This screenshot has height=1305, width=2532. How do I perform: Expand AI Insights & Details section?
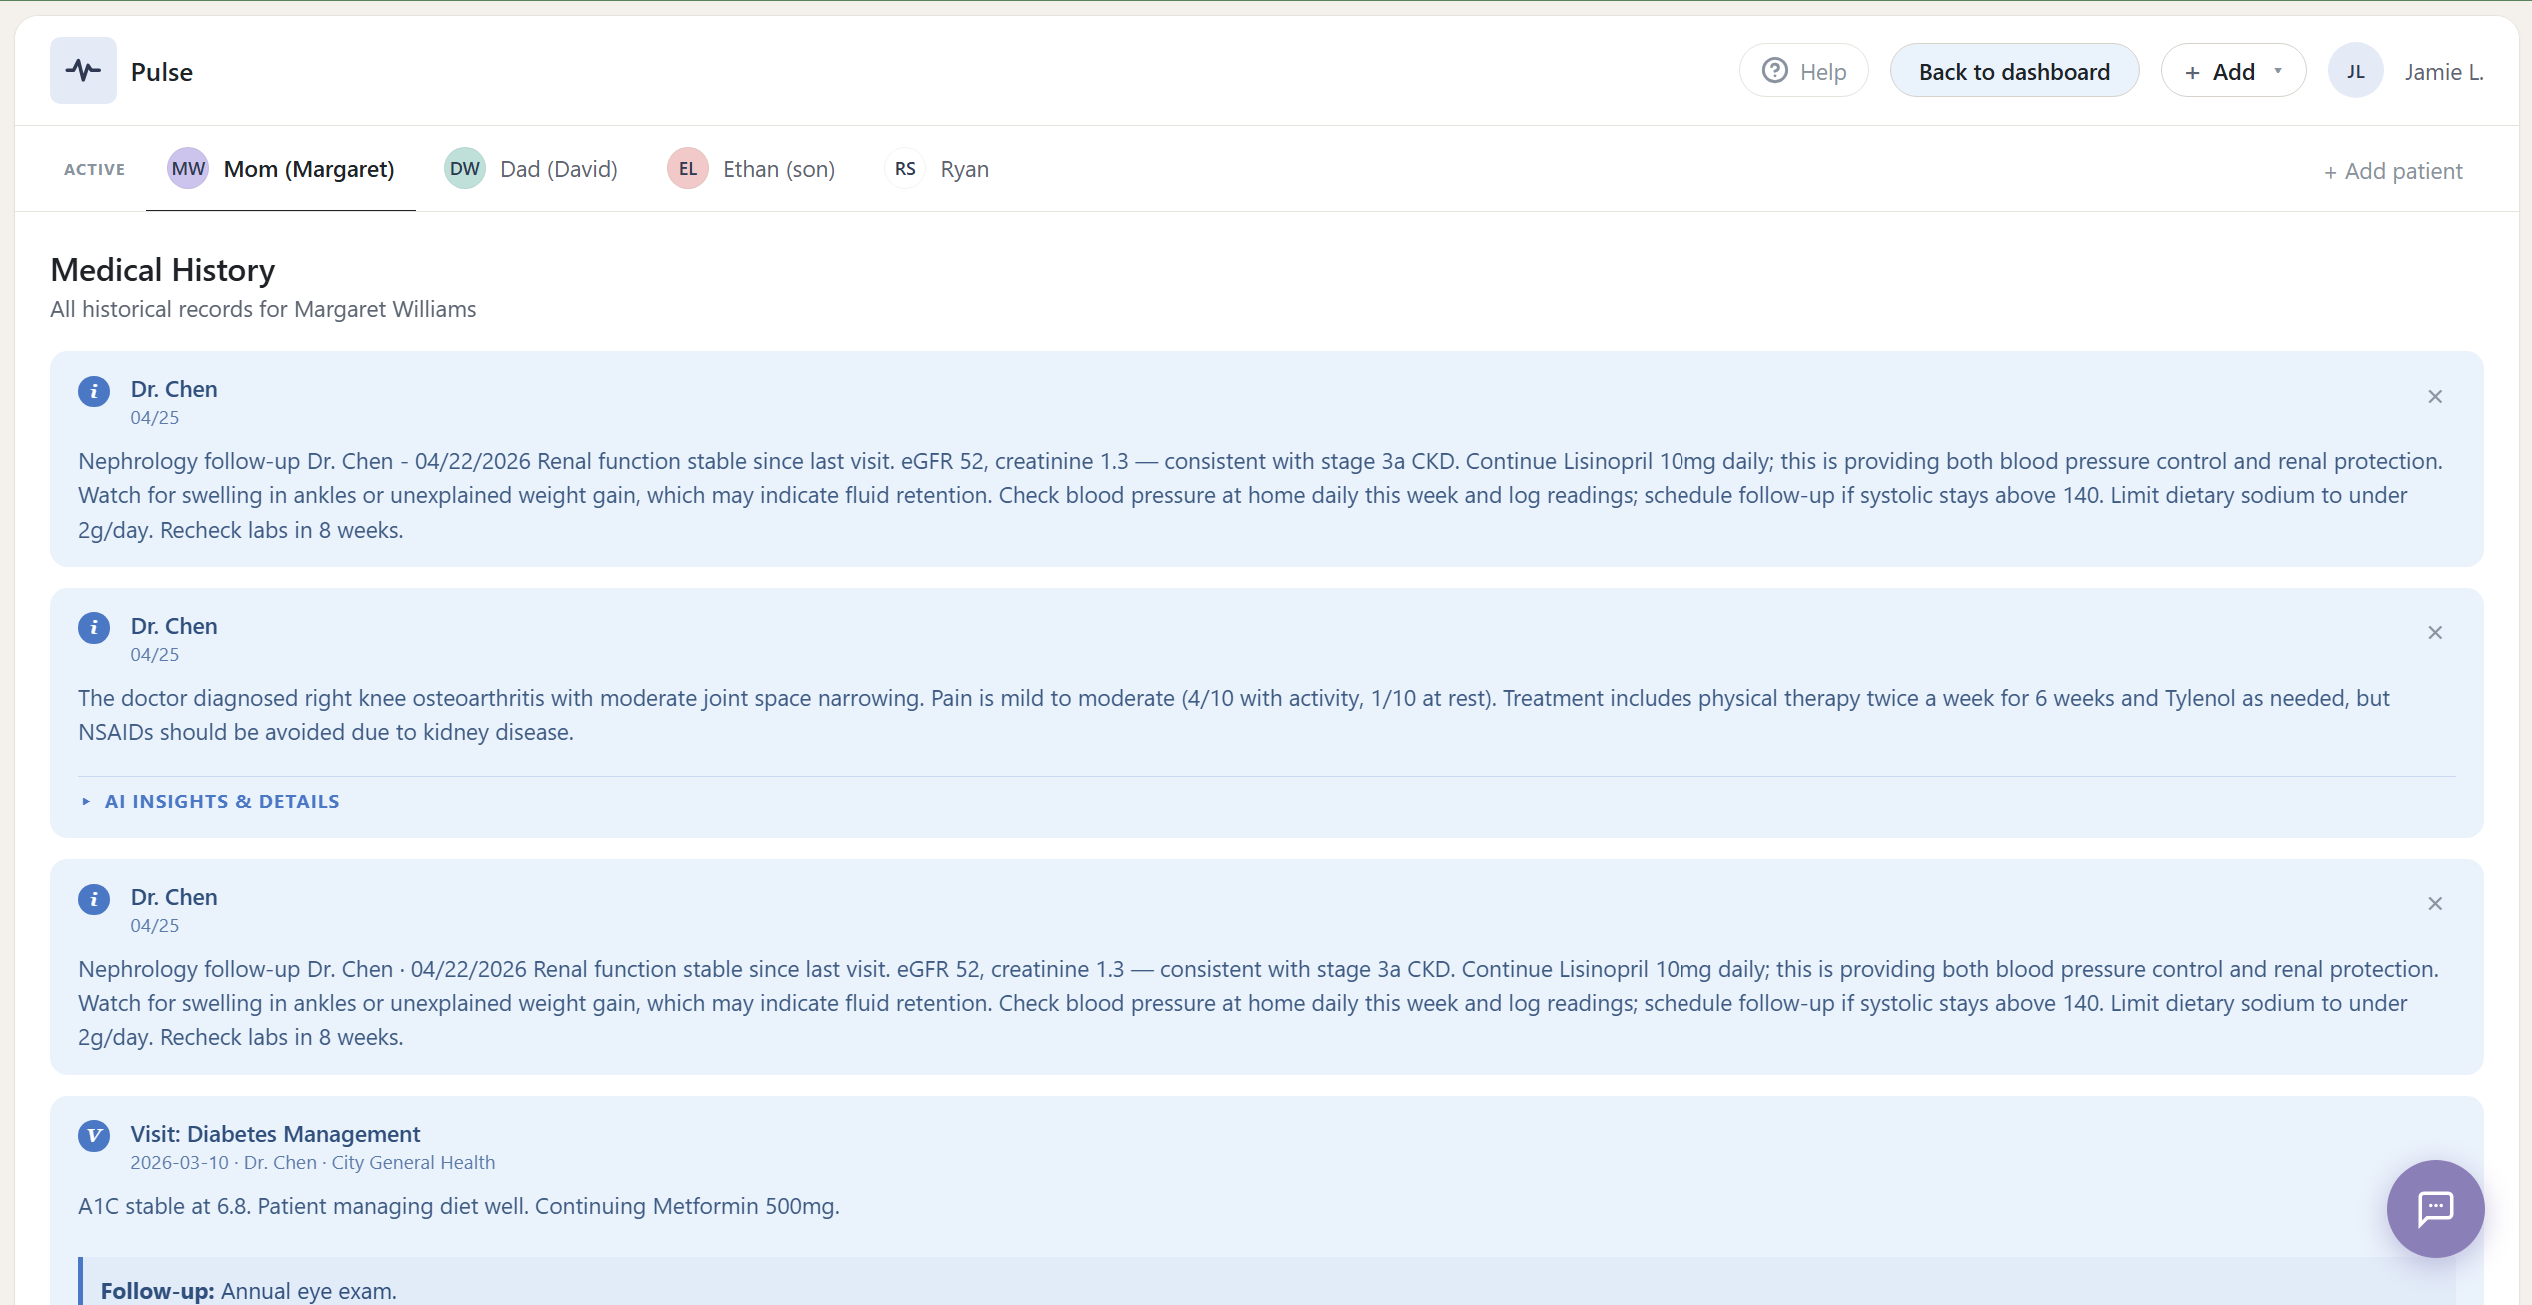(221, 802)
